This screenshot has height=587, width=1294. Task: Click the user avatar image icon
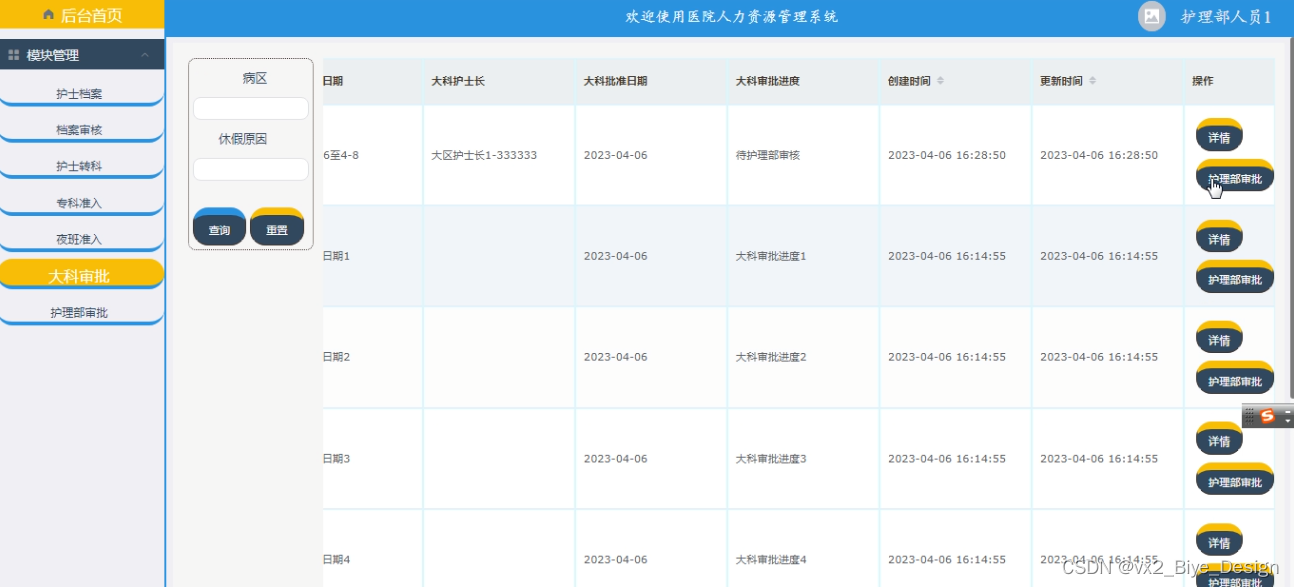(x=1152, y=16)
